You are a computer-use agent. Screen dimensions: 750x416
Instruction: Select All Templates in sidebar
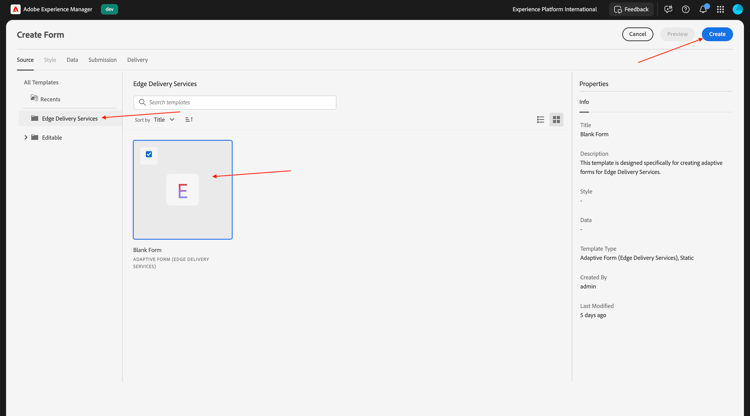[41, 82]
